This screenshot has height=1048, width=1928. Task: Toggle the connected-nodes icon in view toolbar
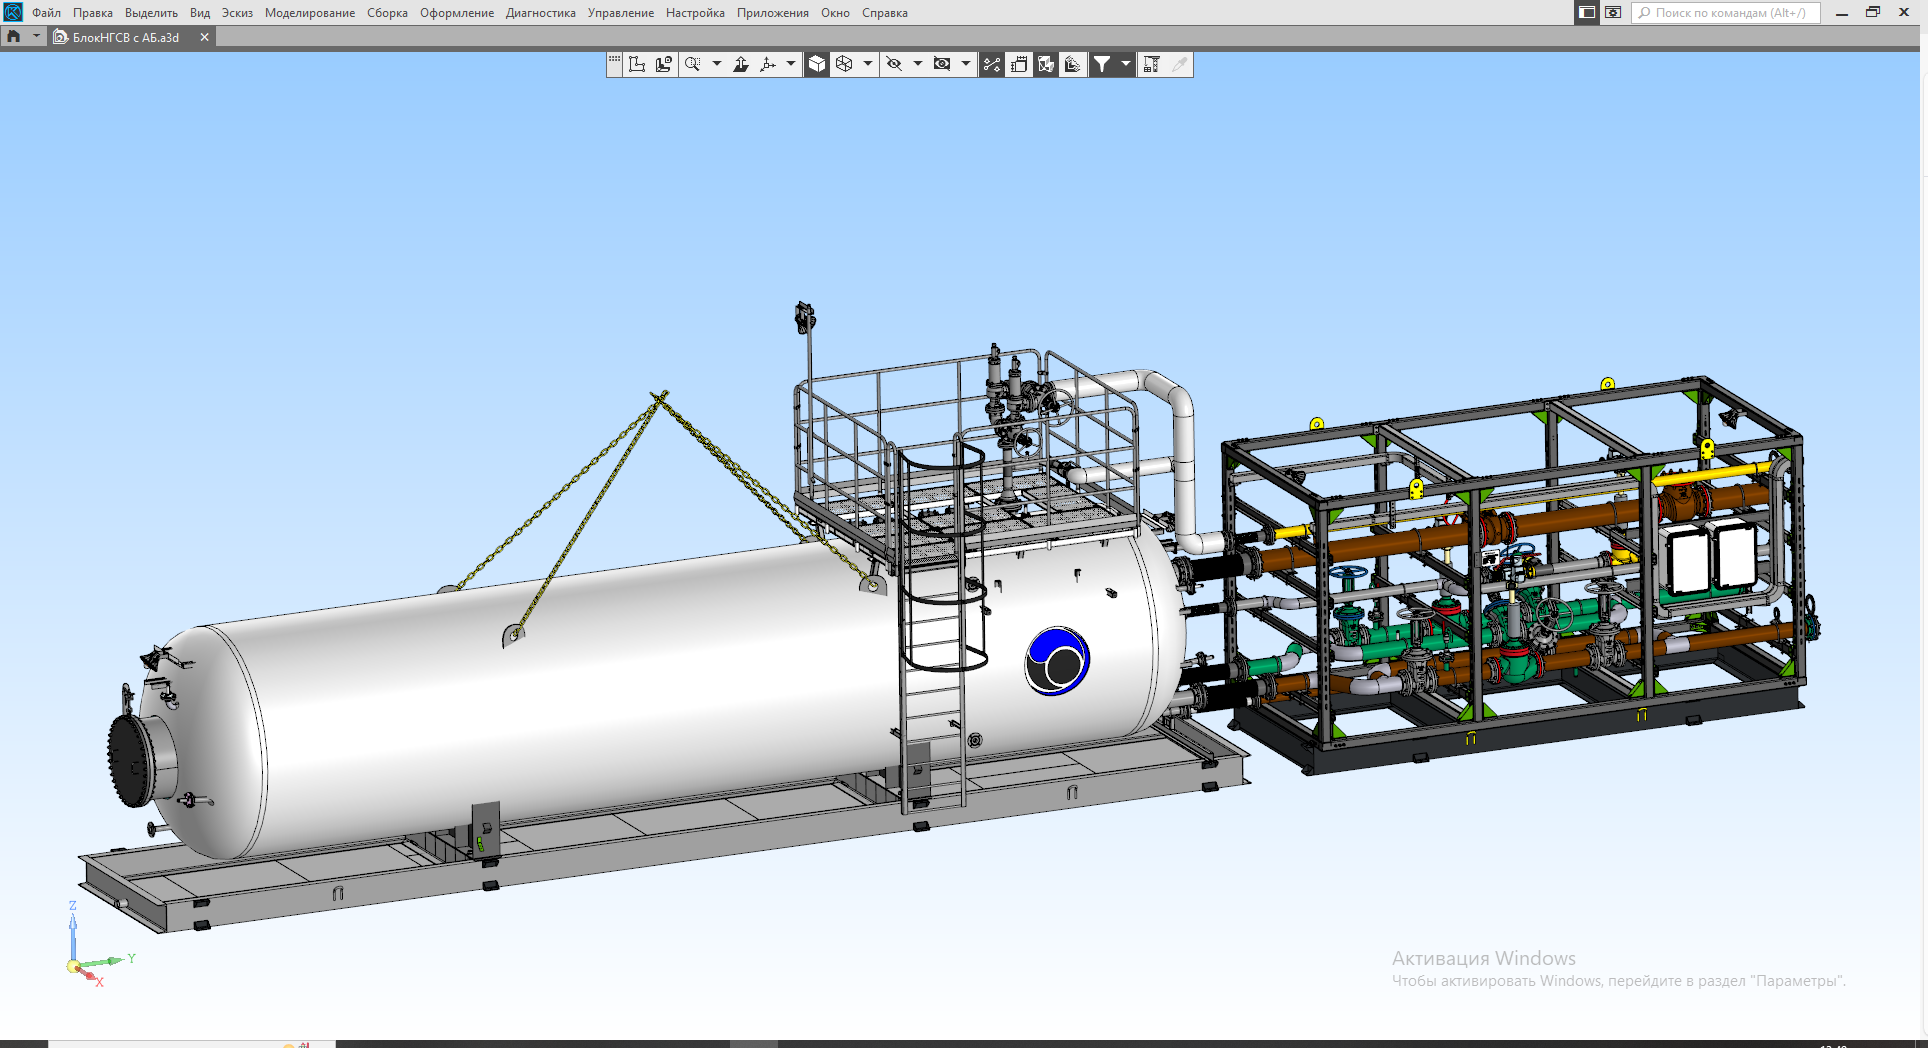(991, 64)
